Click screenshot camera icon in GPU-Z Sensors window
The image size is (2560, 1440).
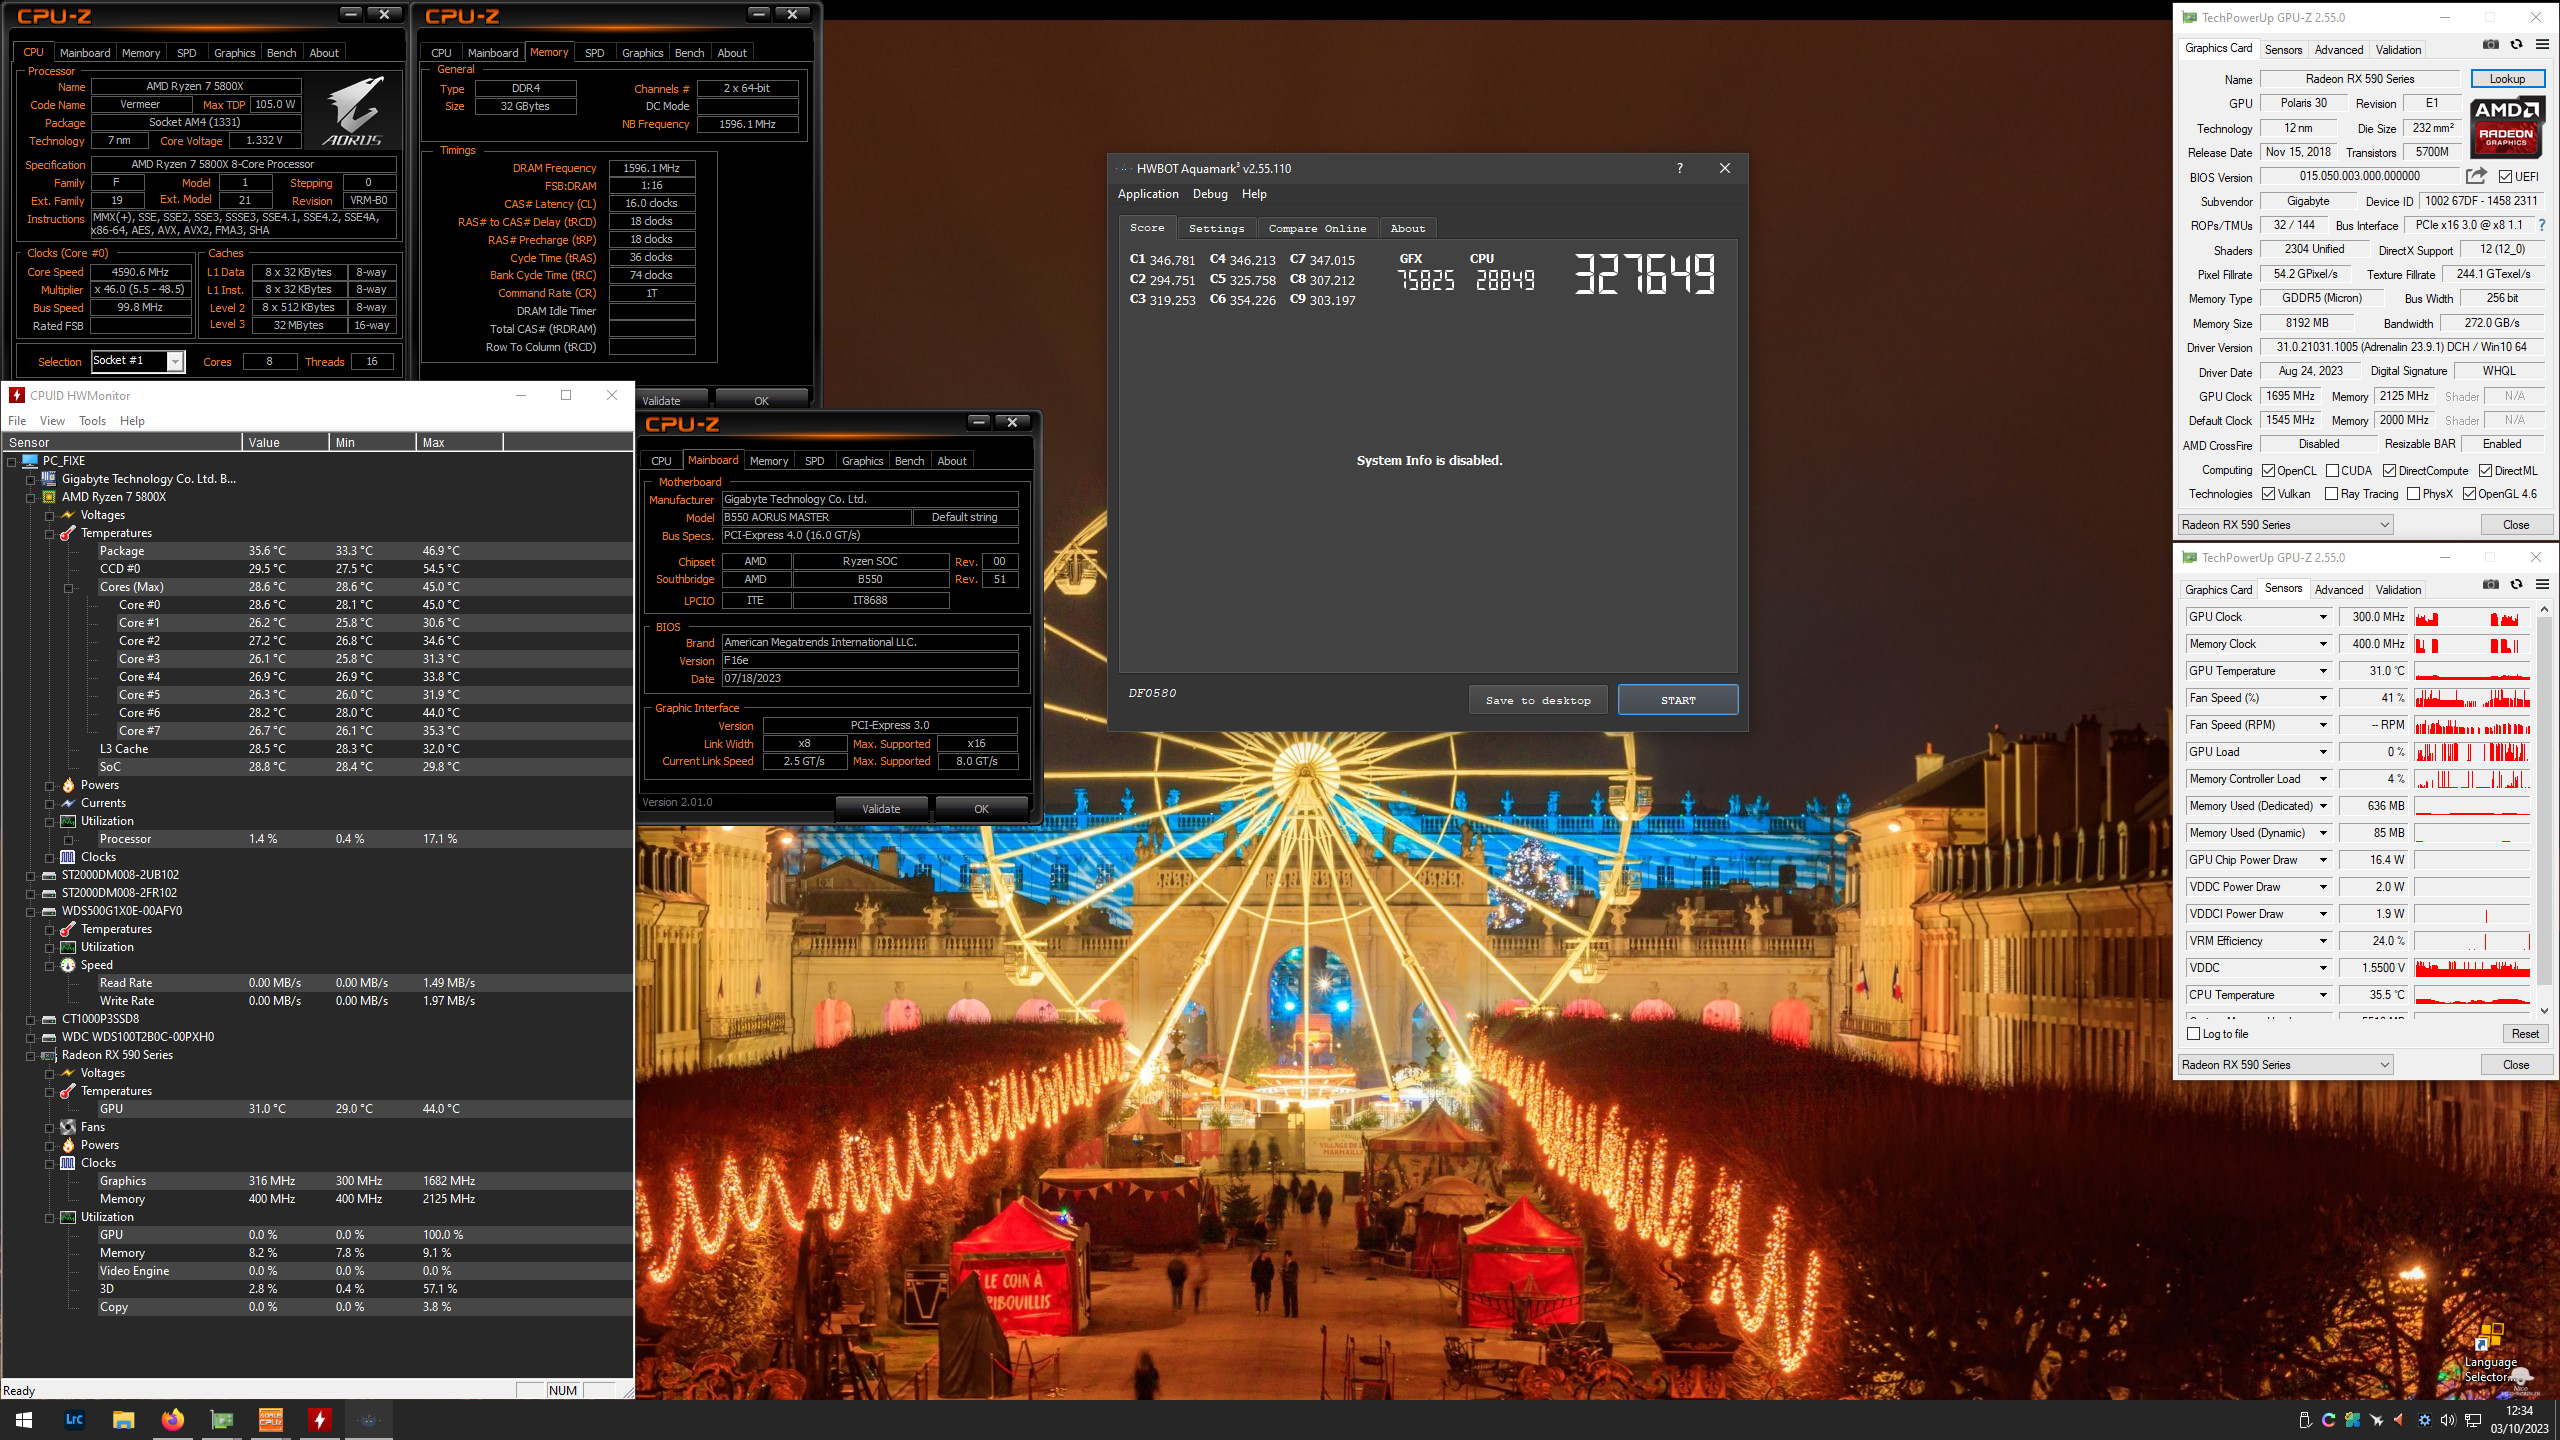(x=2491, y=586)
